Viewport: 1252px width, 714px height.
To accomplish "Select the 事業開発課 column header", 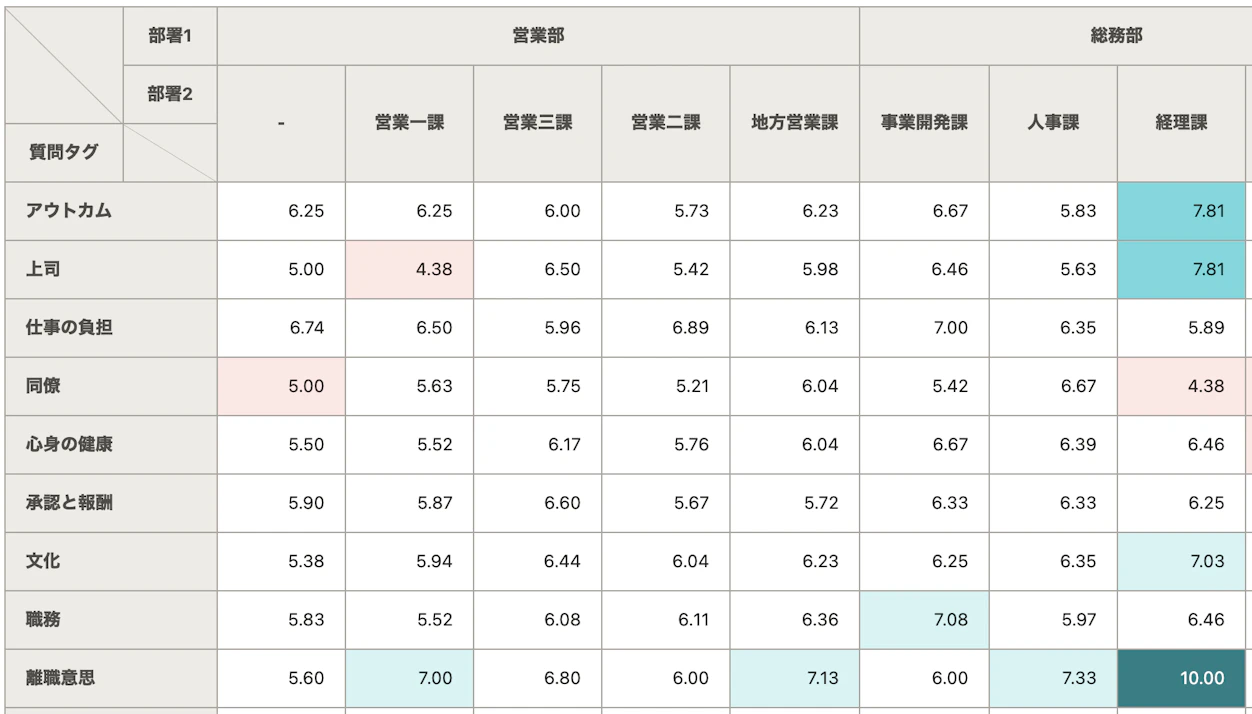I will tap(924, 123).
